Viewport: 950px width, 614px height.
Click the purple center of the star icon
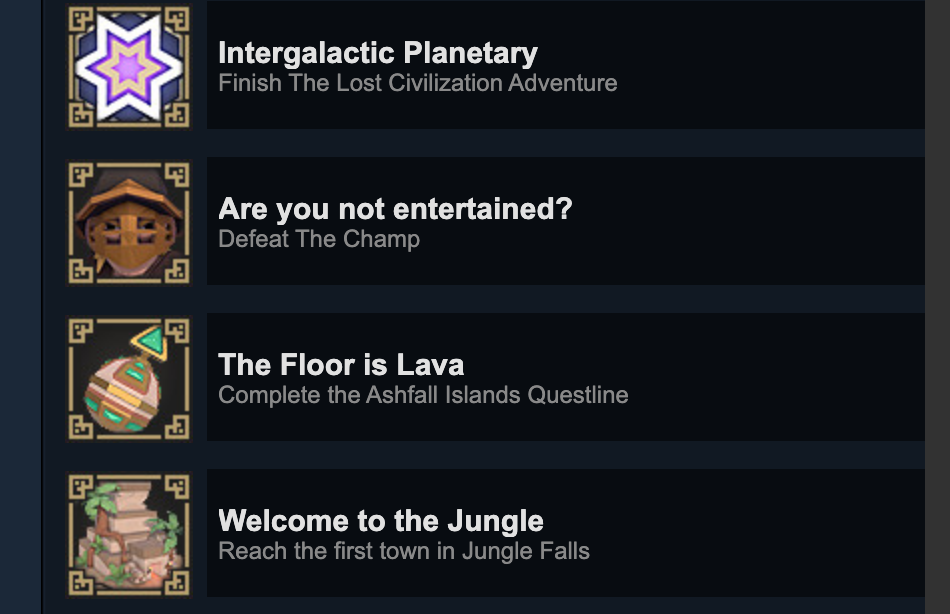[x=128, y=67]
